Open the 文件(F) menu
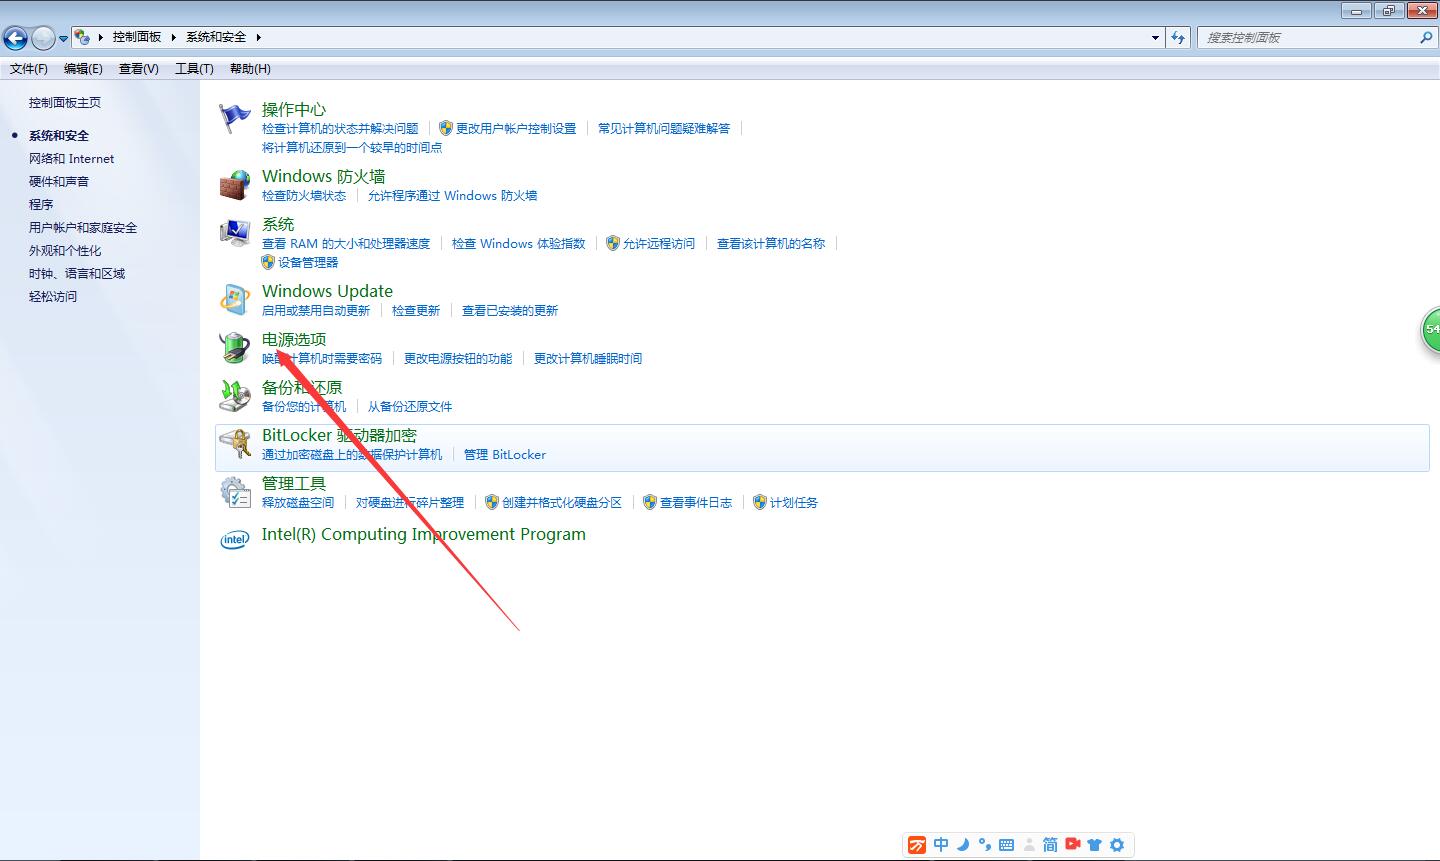This screenshot has height=861, width=1440. [x=29, y=69]
